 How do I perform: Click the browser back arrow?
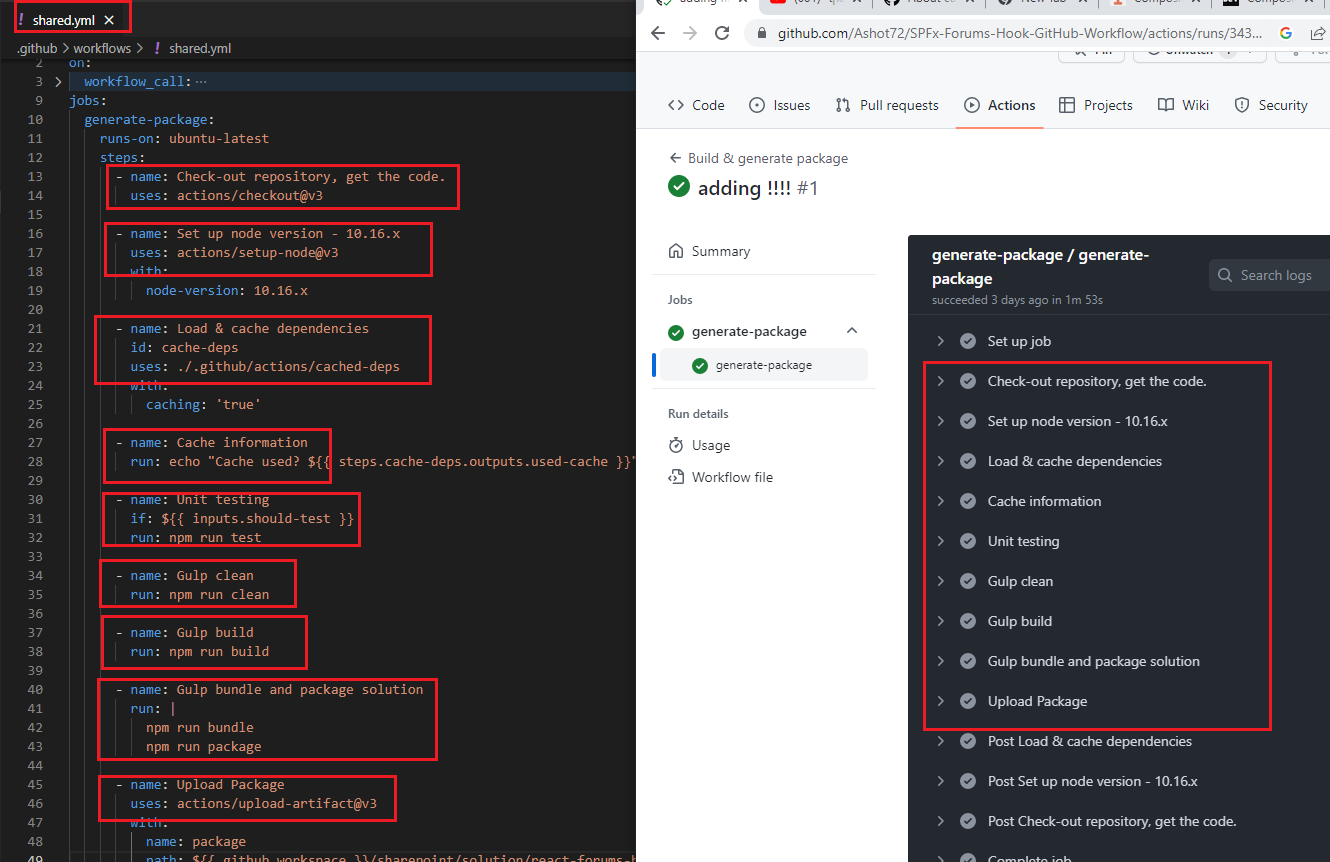(657, 33)
